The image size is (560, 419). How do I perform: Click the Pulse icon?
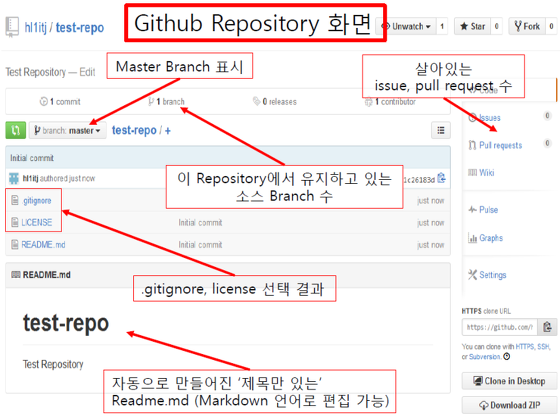(x=472, y=209)
